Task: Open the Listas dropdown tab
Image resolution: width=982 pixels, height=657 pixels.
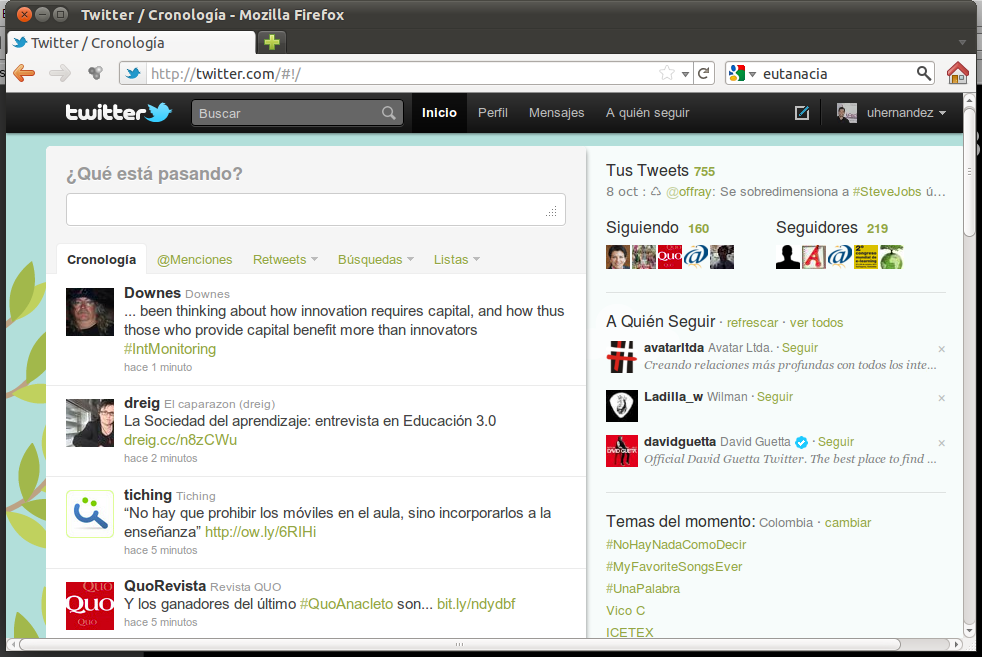Action: (456, 259)
